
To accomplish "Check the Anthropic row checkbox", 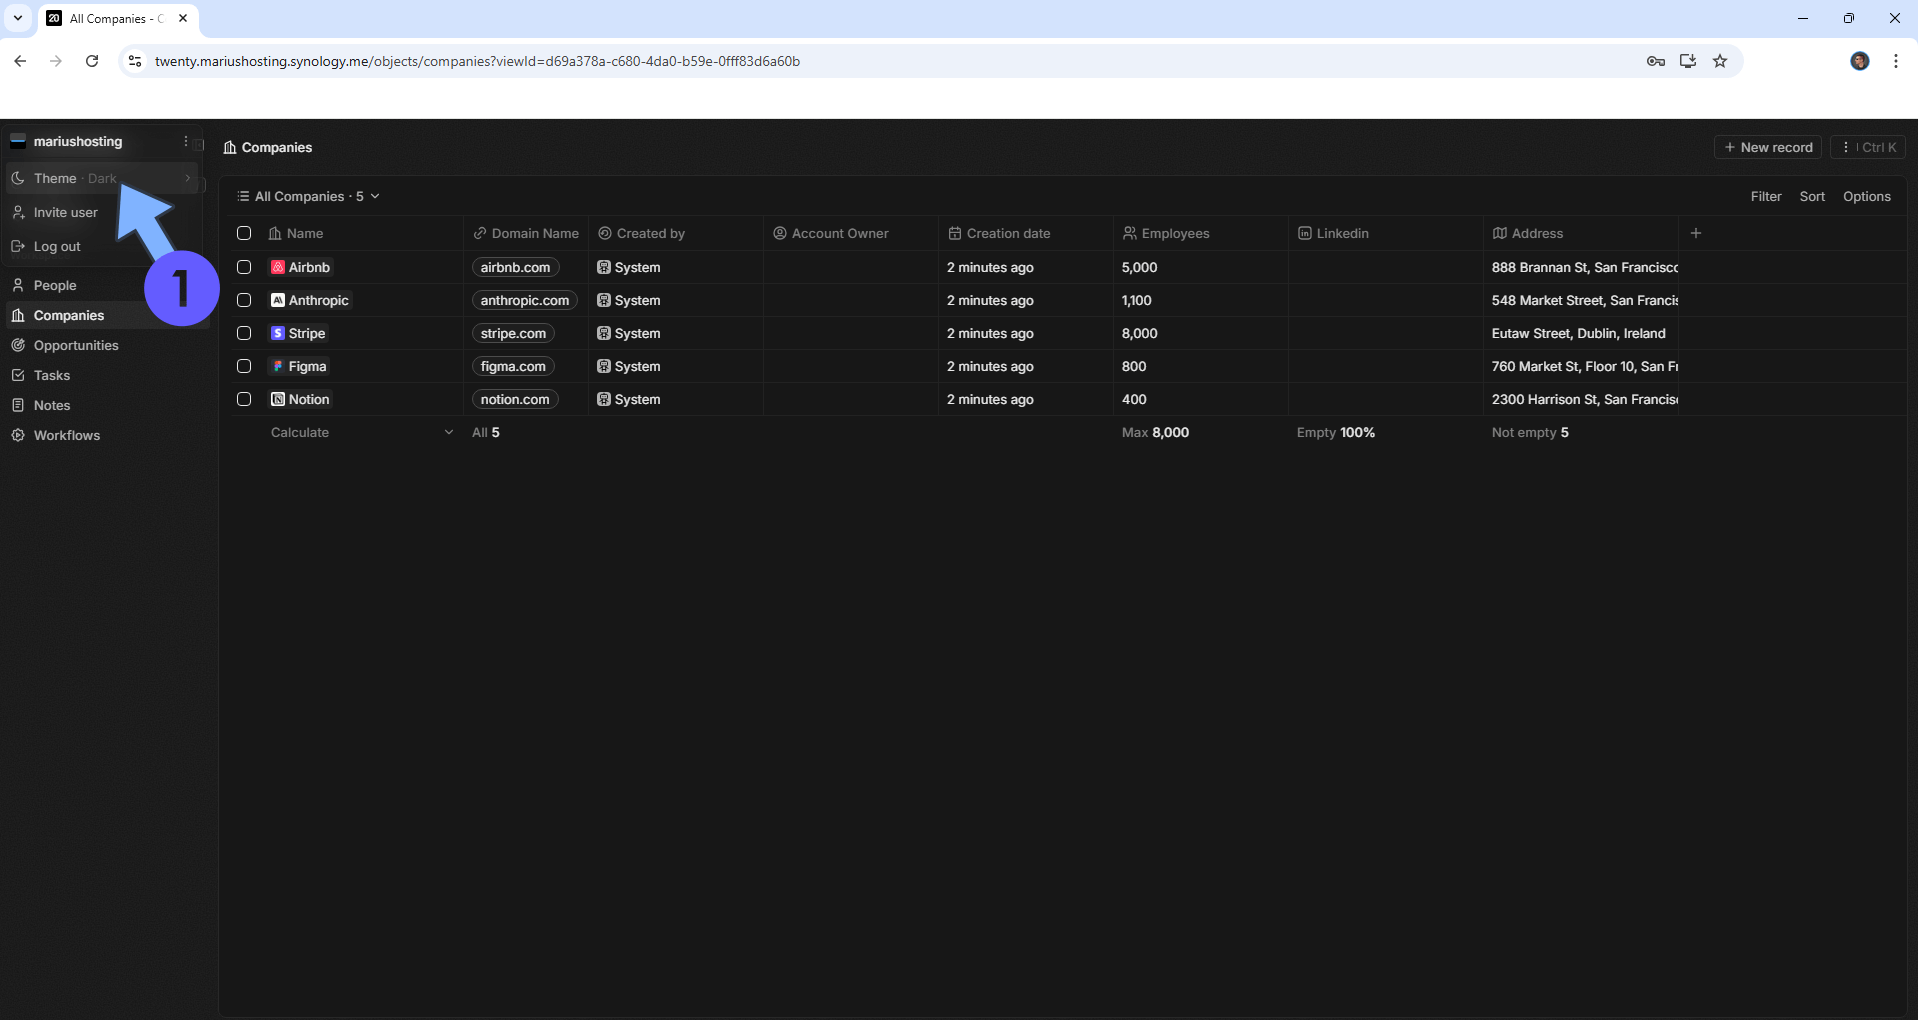I will tap(244, 300).
